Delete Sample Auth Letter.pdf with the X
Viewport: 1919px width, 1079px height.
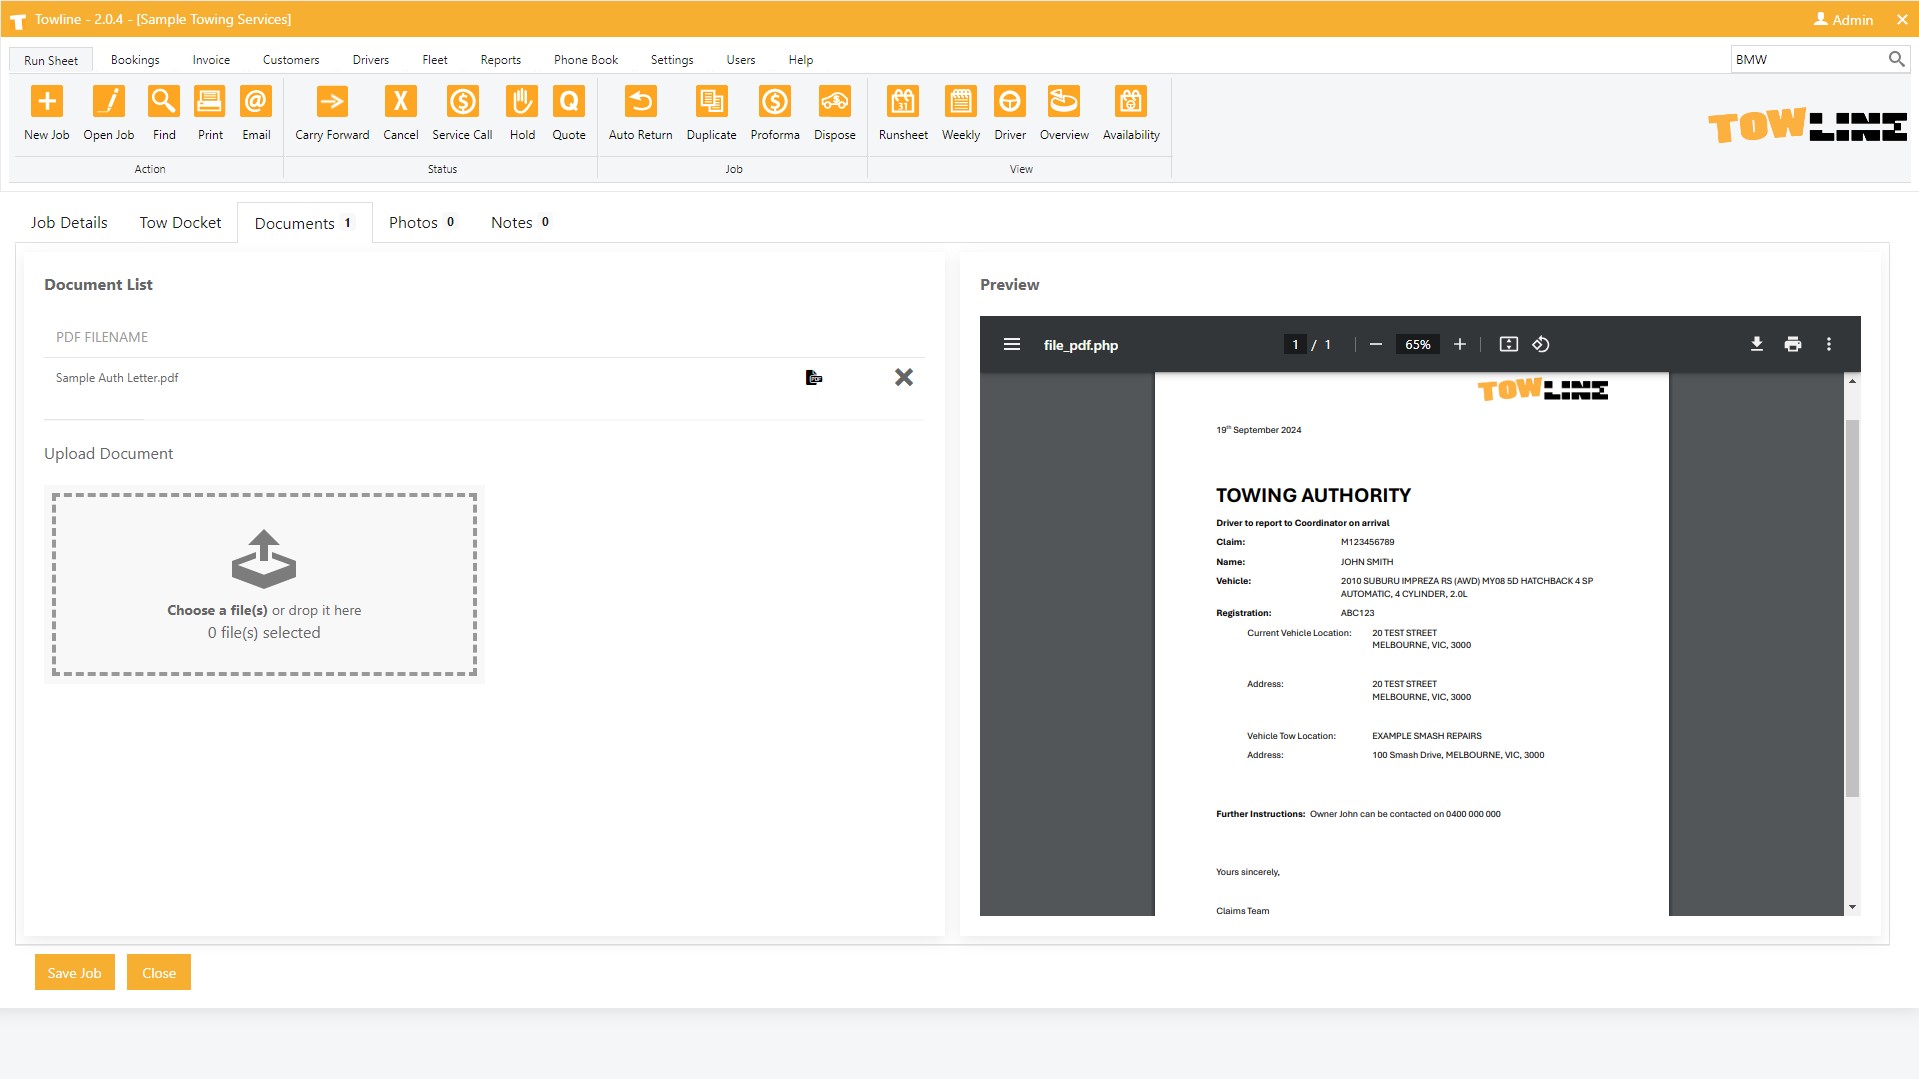pos(903,377)
